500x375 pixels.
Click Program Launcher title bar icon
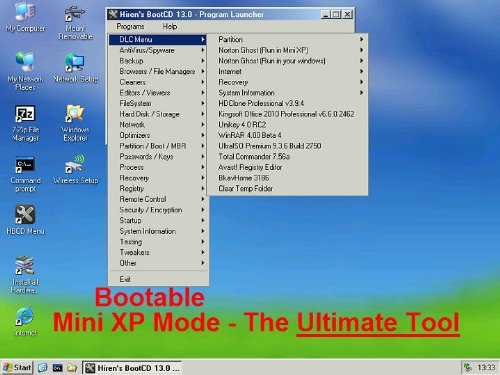coord(113,14)
